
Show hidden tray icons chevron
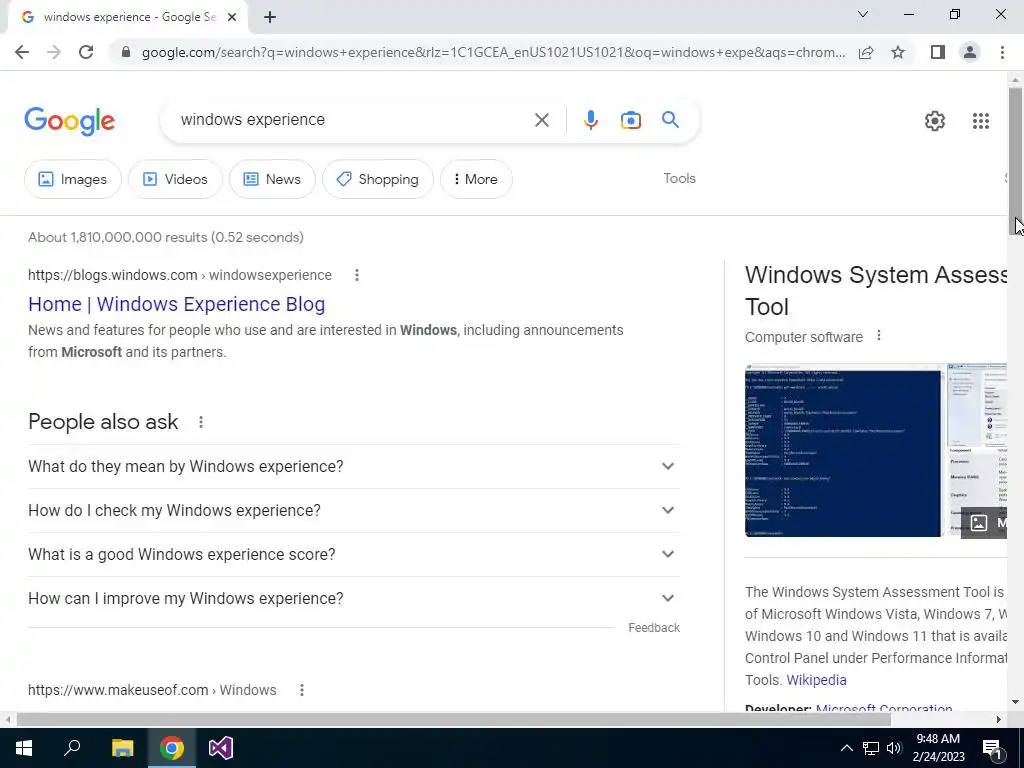coord(846,748)
